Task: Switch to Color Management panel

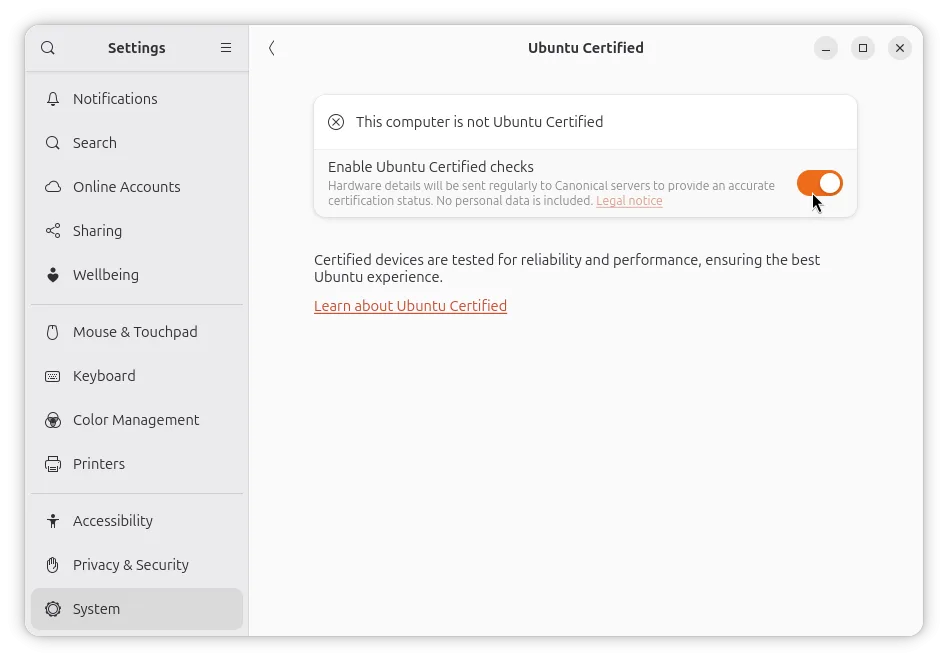Action: click(137, 420)
